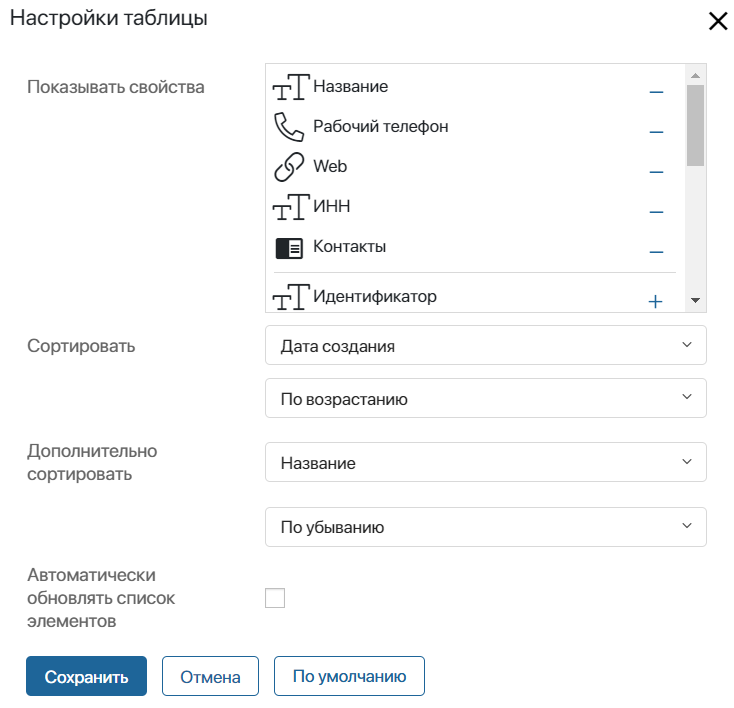Remove Рабочий телефон using its minus icon
Viewport: 734px width, 708px height.
coord(656,132)
